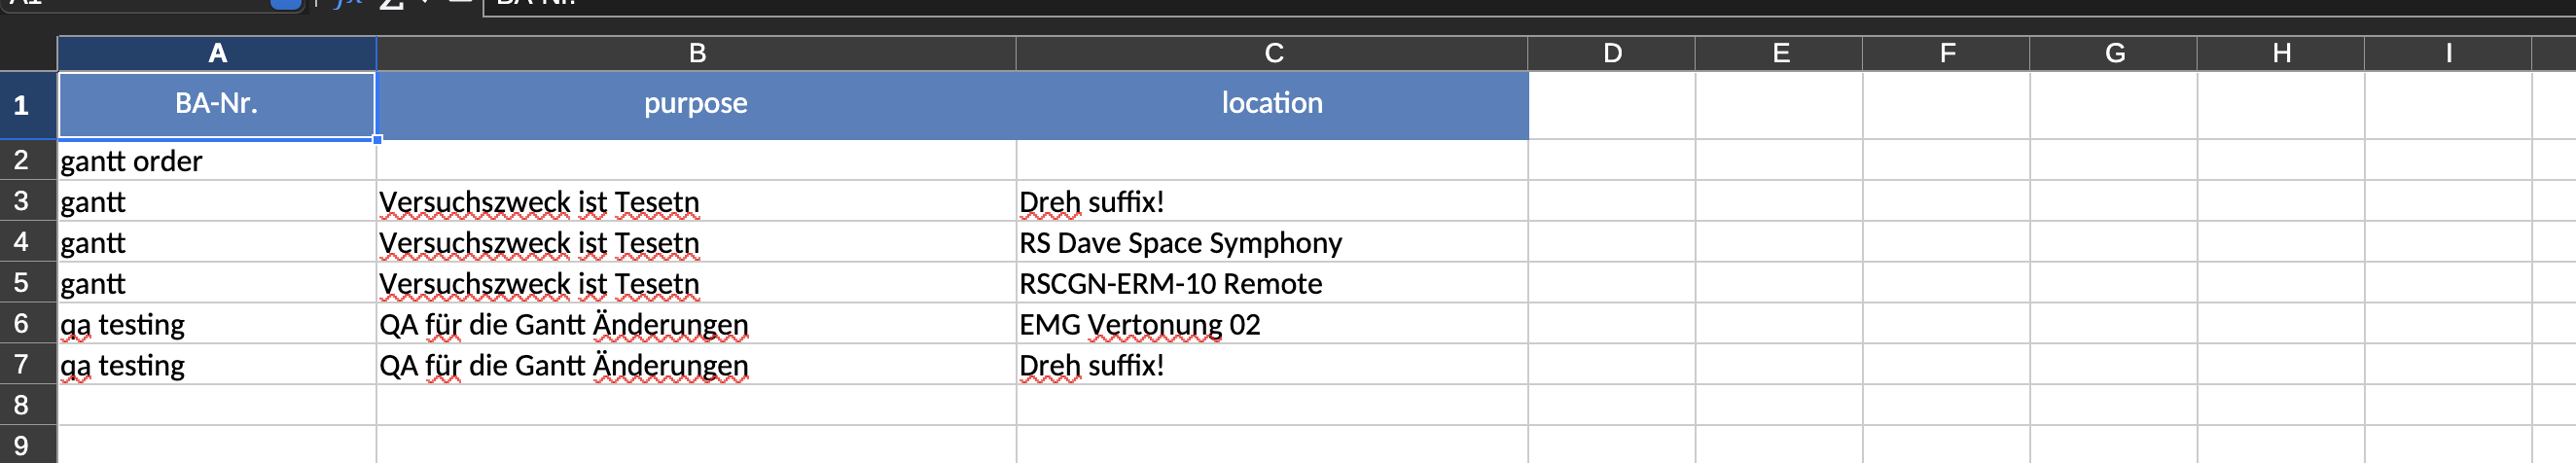Click the select-all corner of the sheet
The width and height of the screenshot is (2576, 463).
coord(28,53)
